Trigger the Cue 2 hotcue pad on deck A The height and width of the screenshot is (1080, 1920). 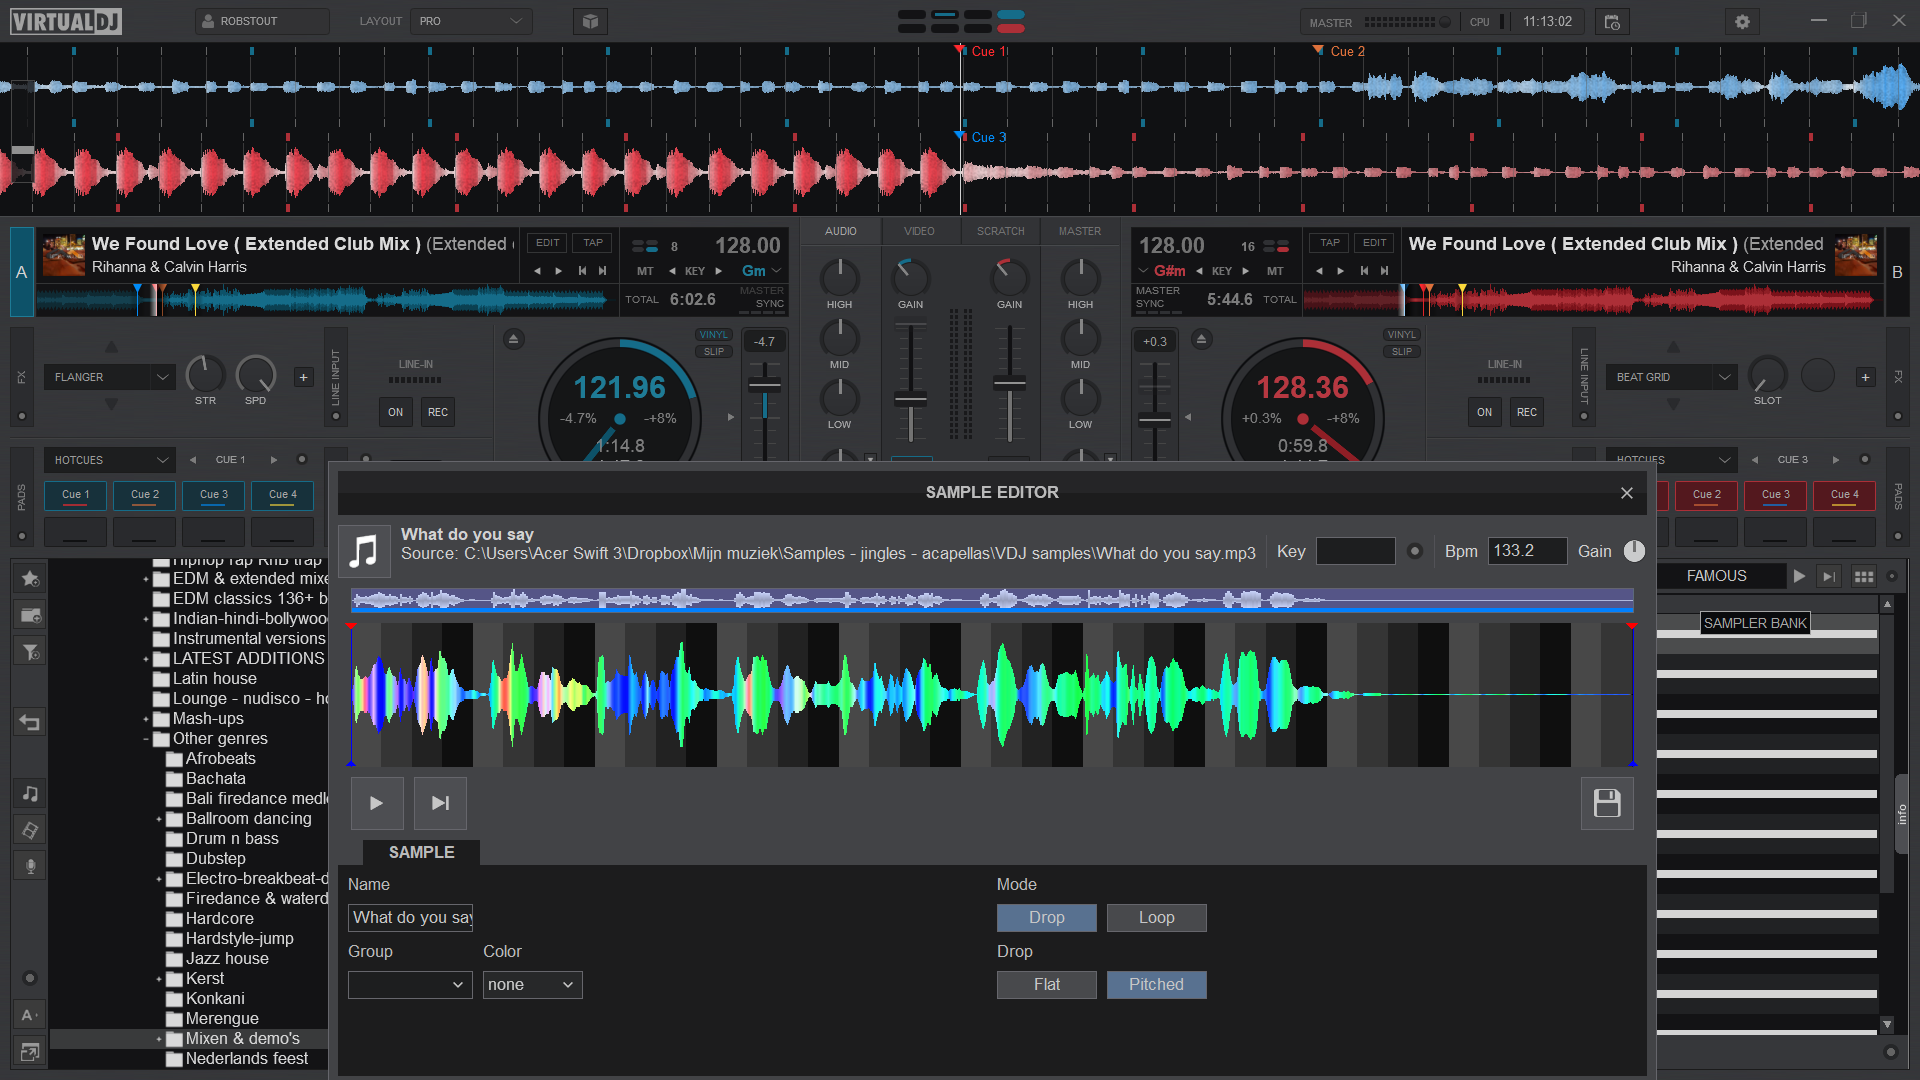(x=144, y=495)
